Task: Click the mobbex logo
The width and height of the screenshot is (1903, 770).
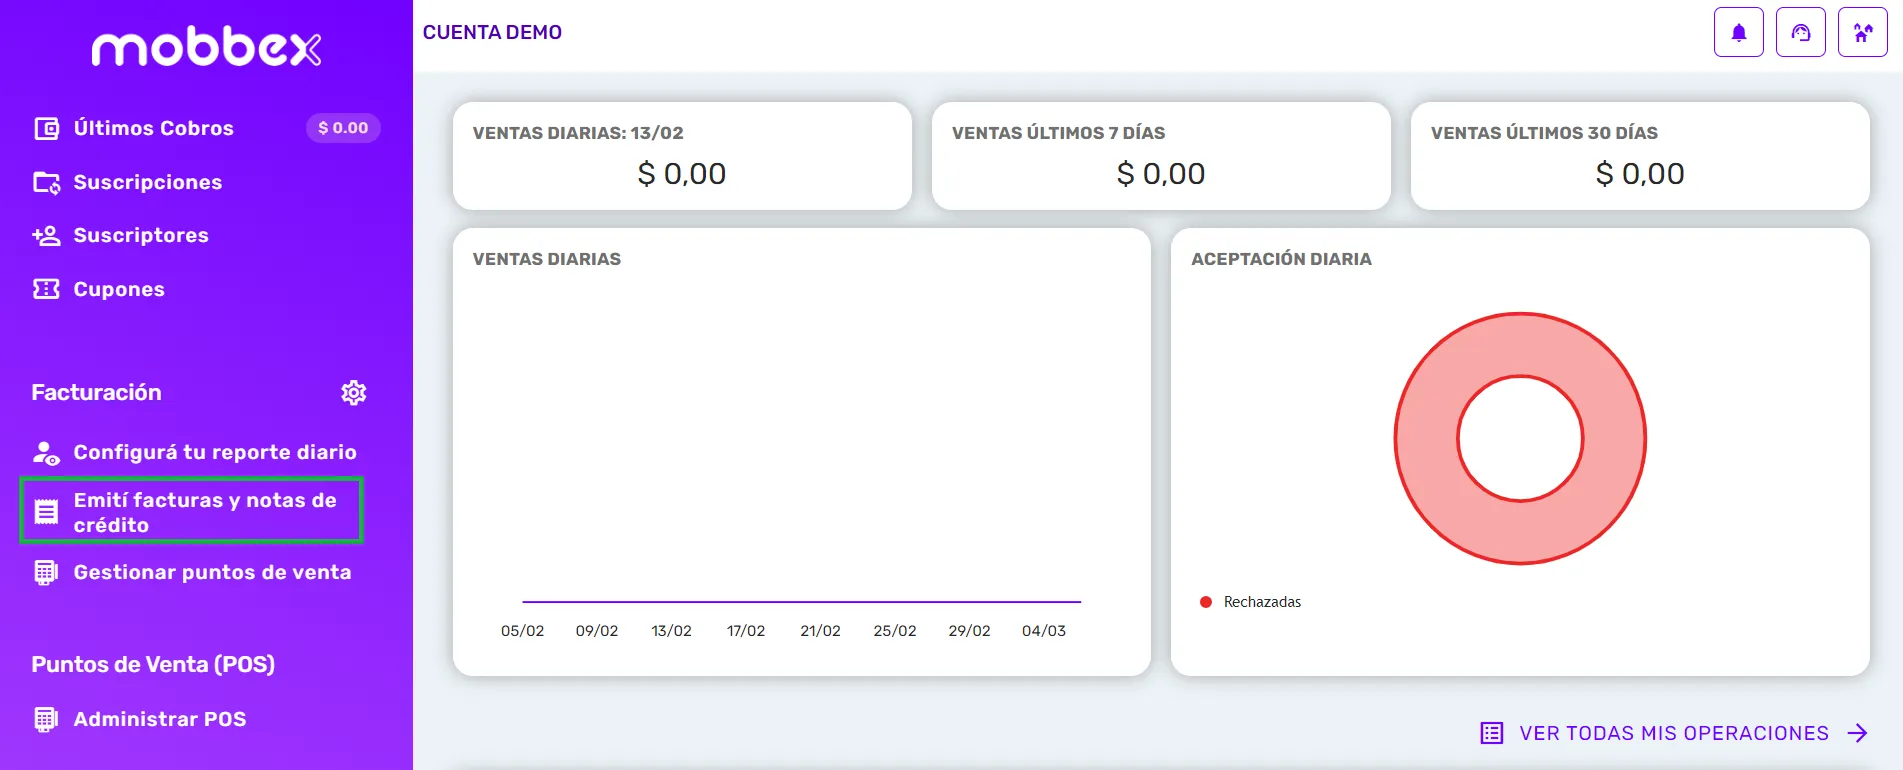Action: point(207,47)
